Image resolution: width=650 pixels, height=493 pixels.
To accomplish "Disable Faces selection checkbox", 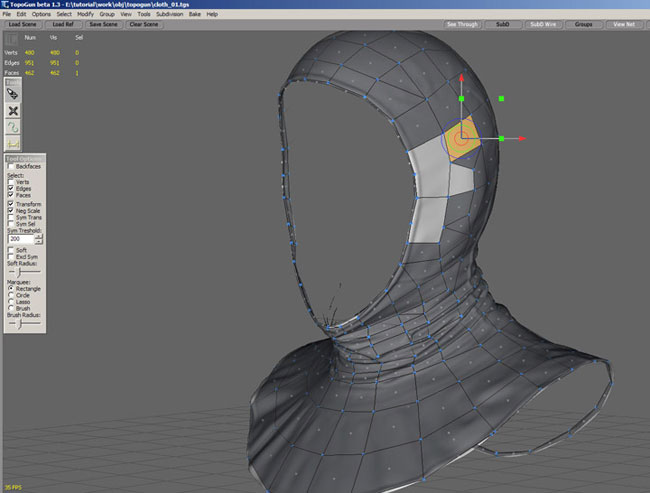I will click(11, 195).
